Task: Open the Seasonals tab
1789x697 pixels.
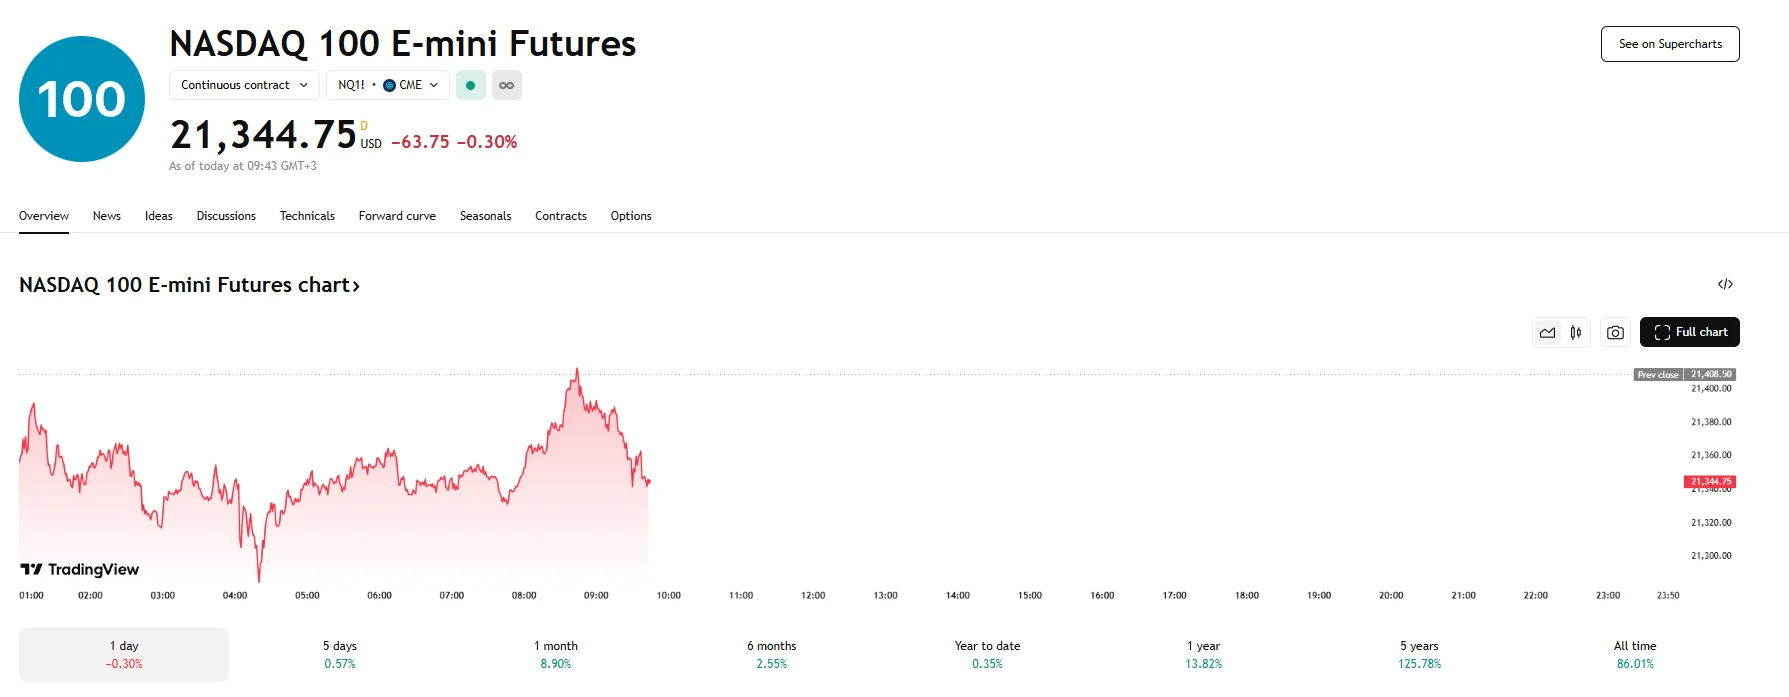Action: 485,216
